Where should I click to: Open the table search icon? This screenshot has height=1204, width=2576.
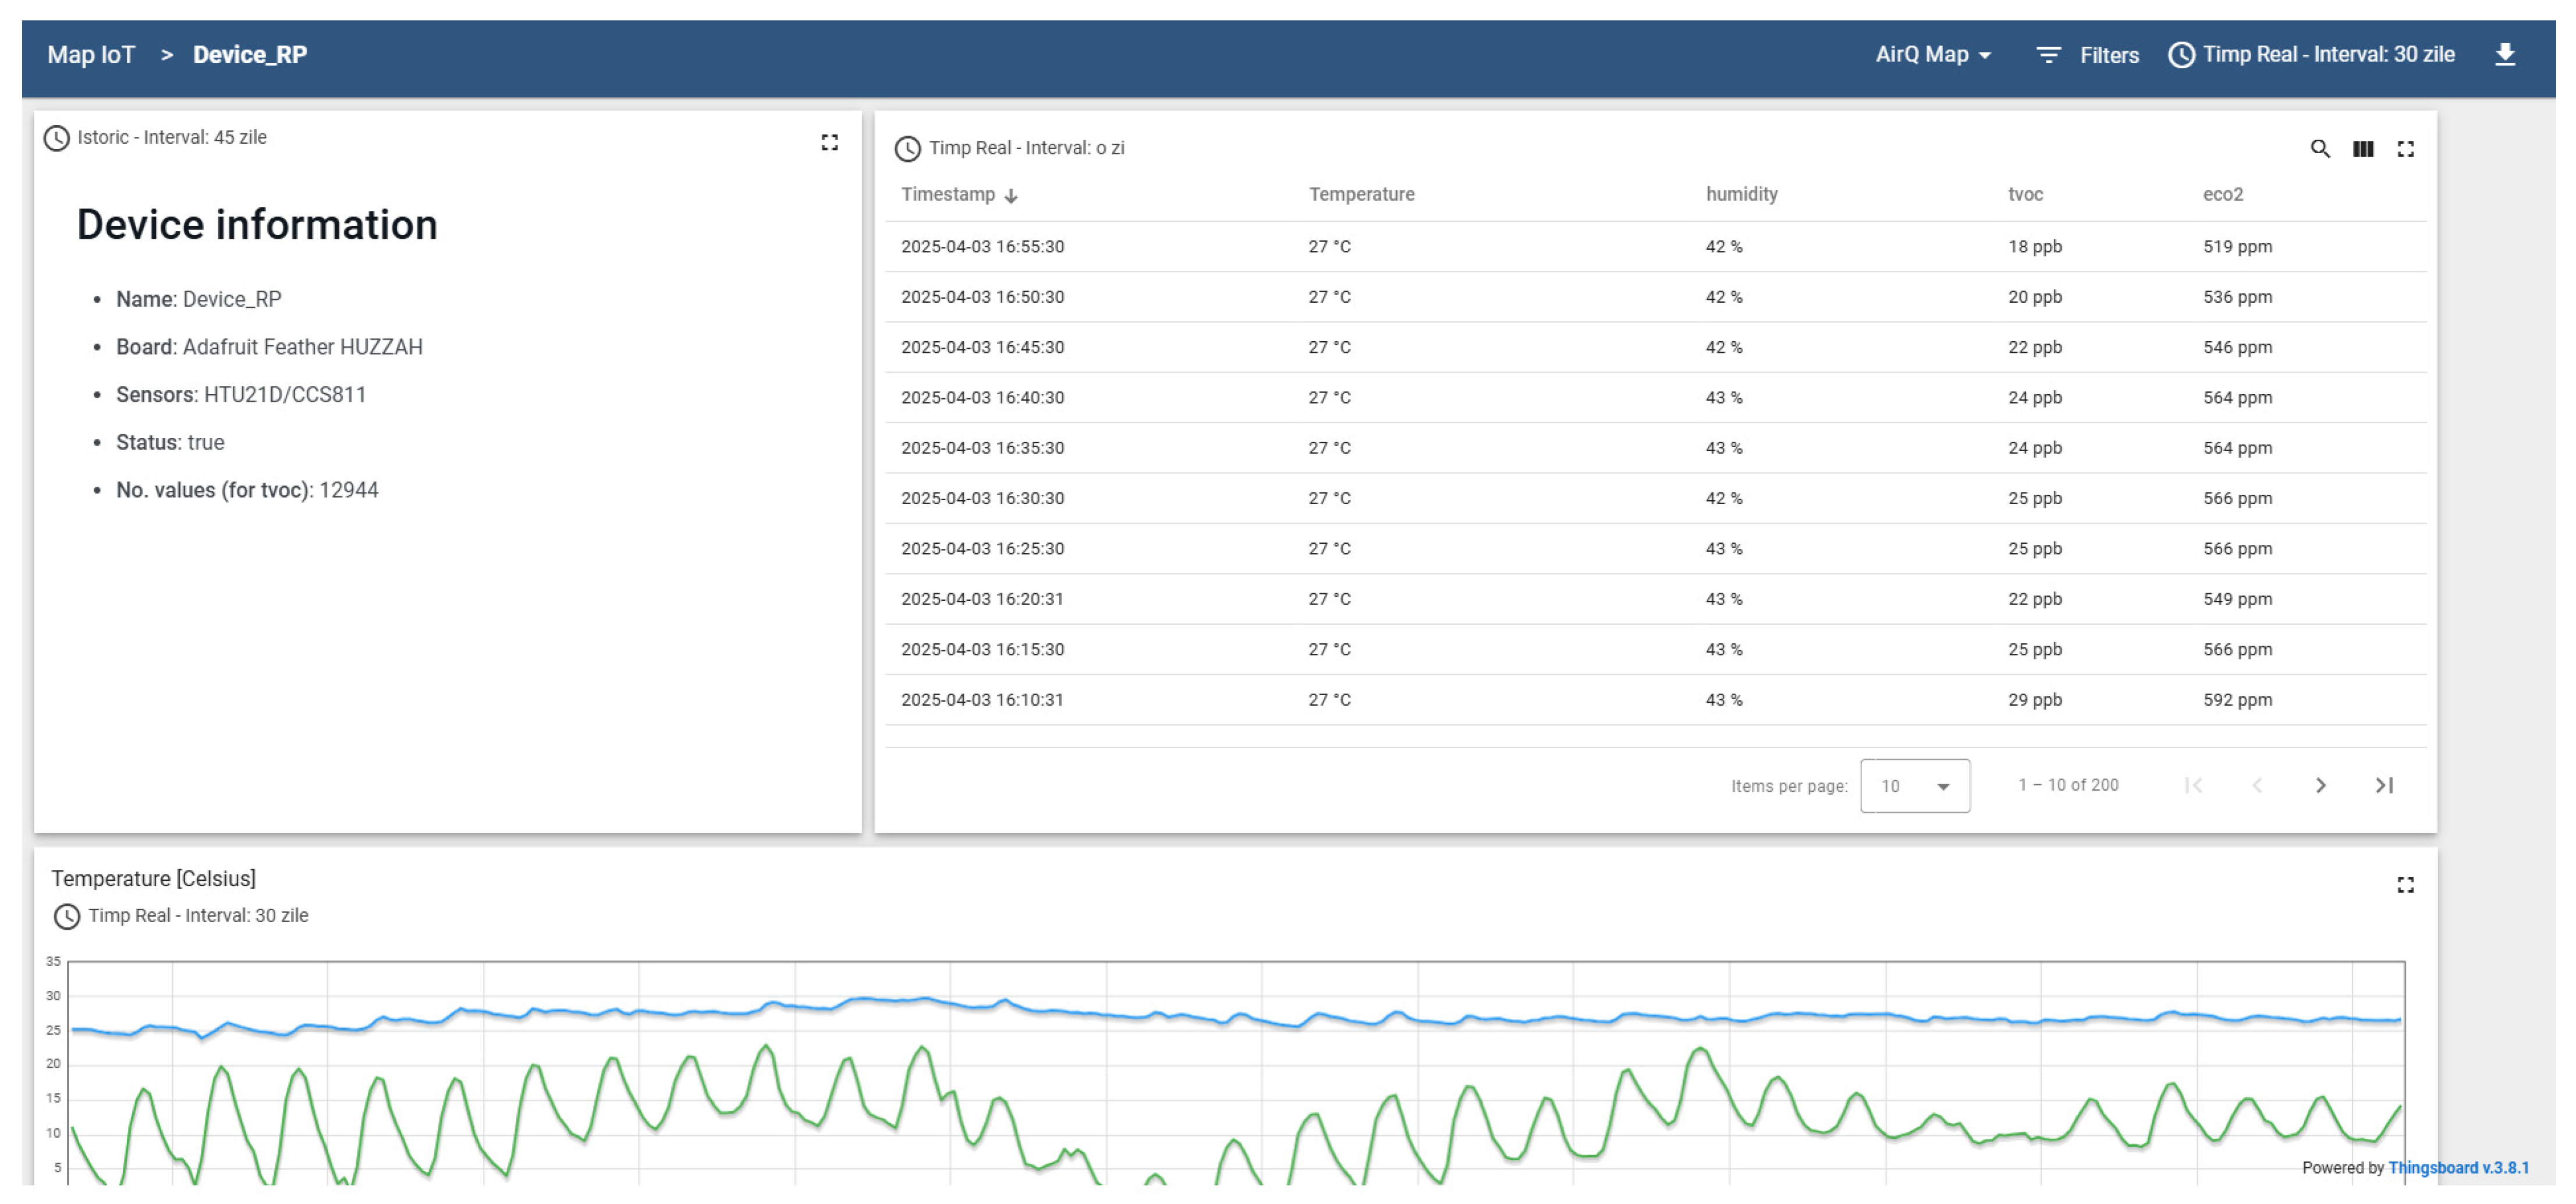click(x=2320, y=149)
